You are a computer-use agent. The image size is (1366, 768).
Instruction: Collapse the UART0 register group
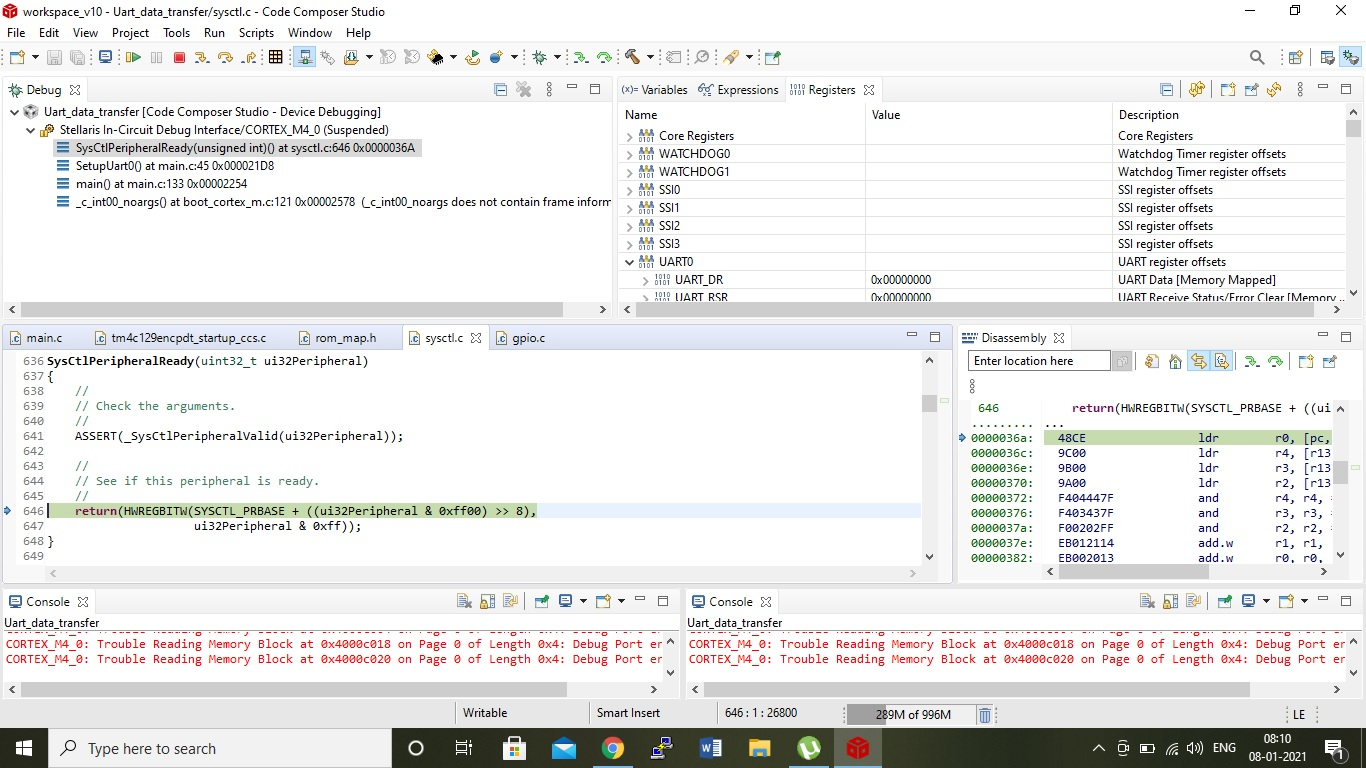[629, 262]
